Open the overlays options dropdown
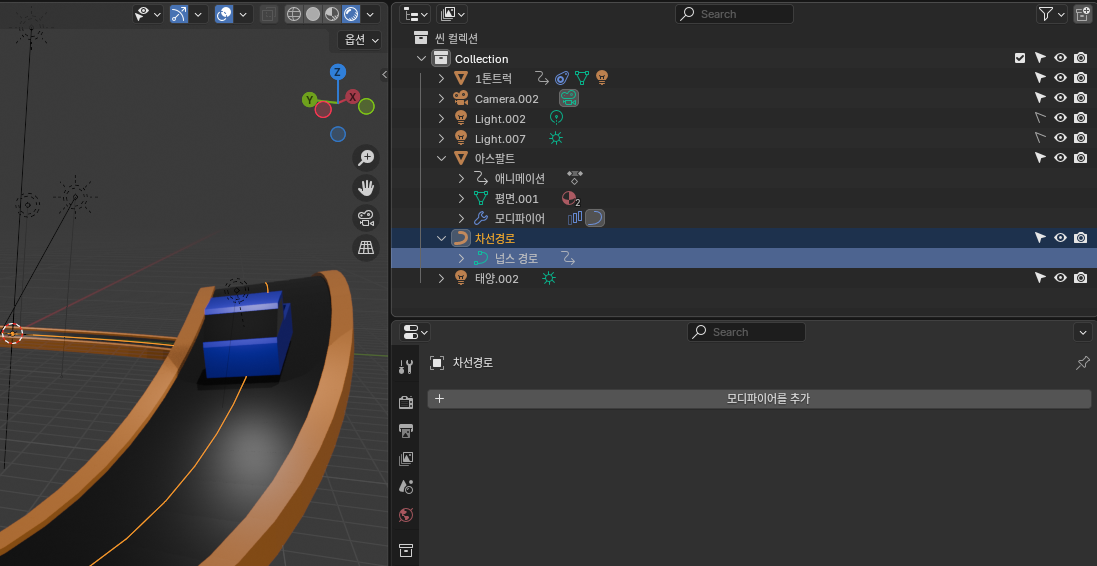Viewport: 1097px width, 566px height. coord(243,14)
